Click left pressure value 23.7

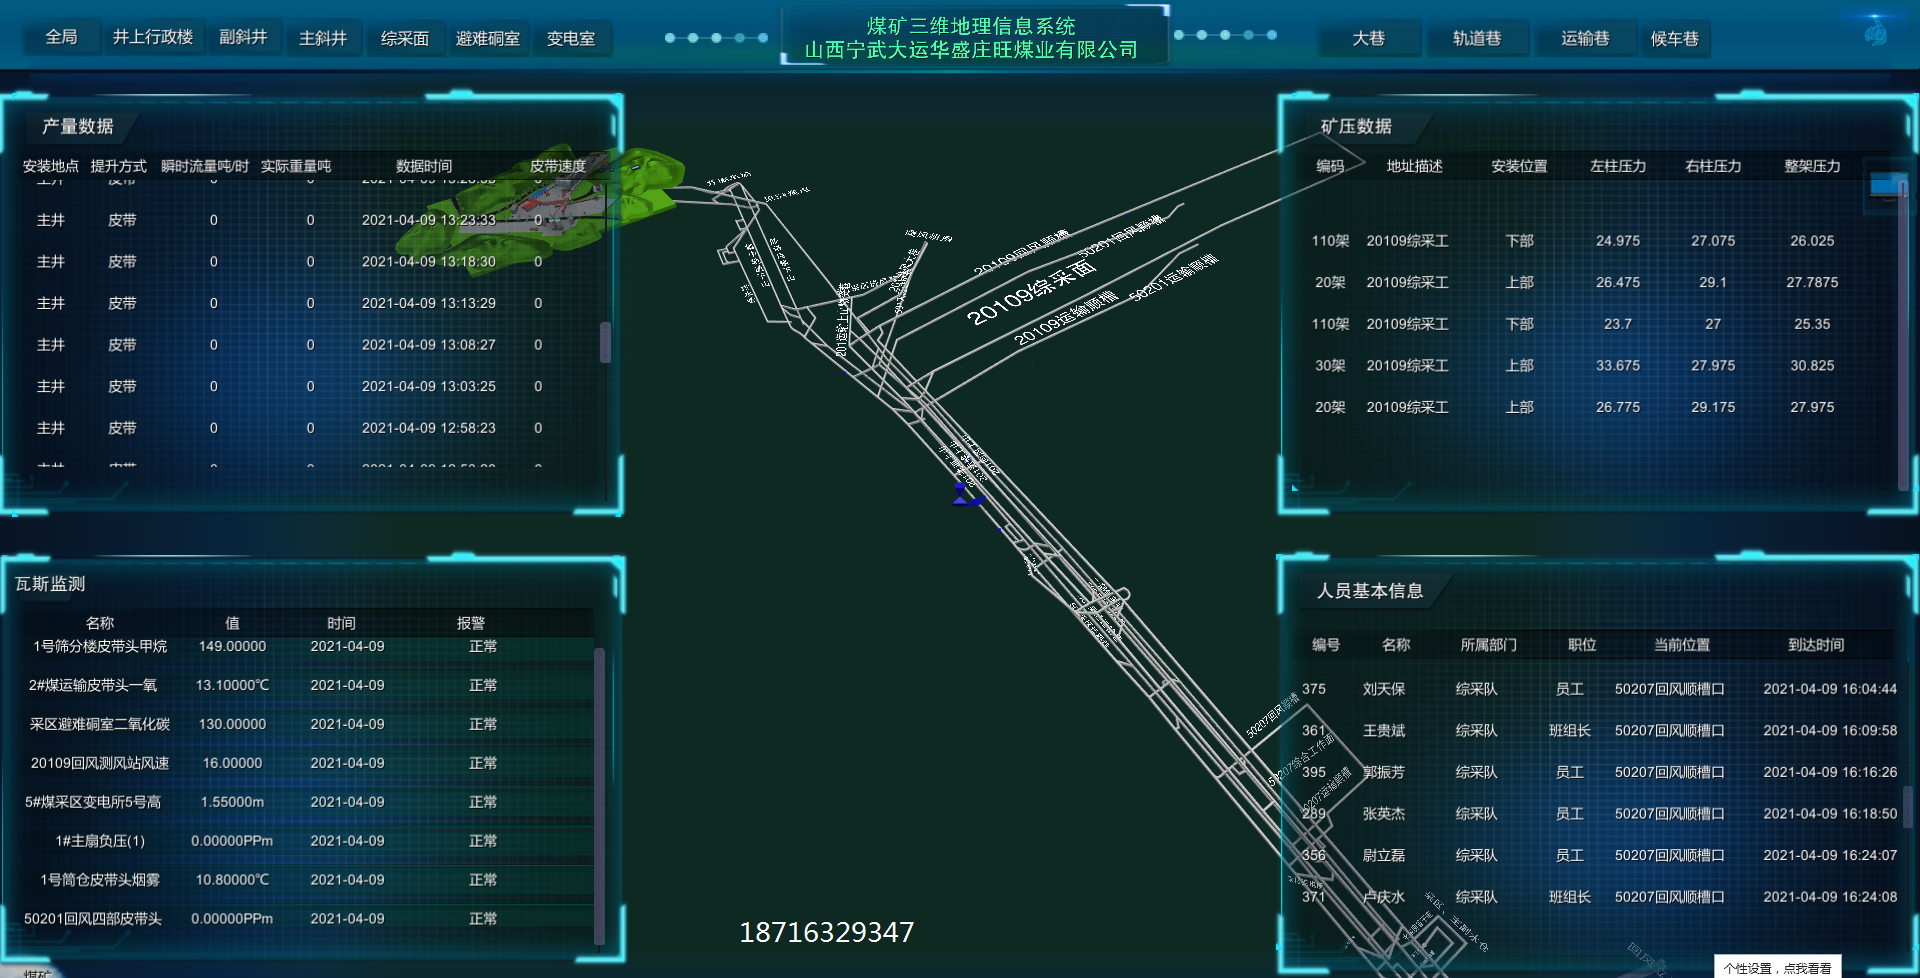pyautogui.click(x=1618, y=324)
